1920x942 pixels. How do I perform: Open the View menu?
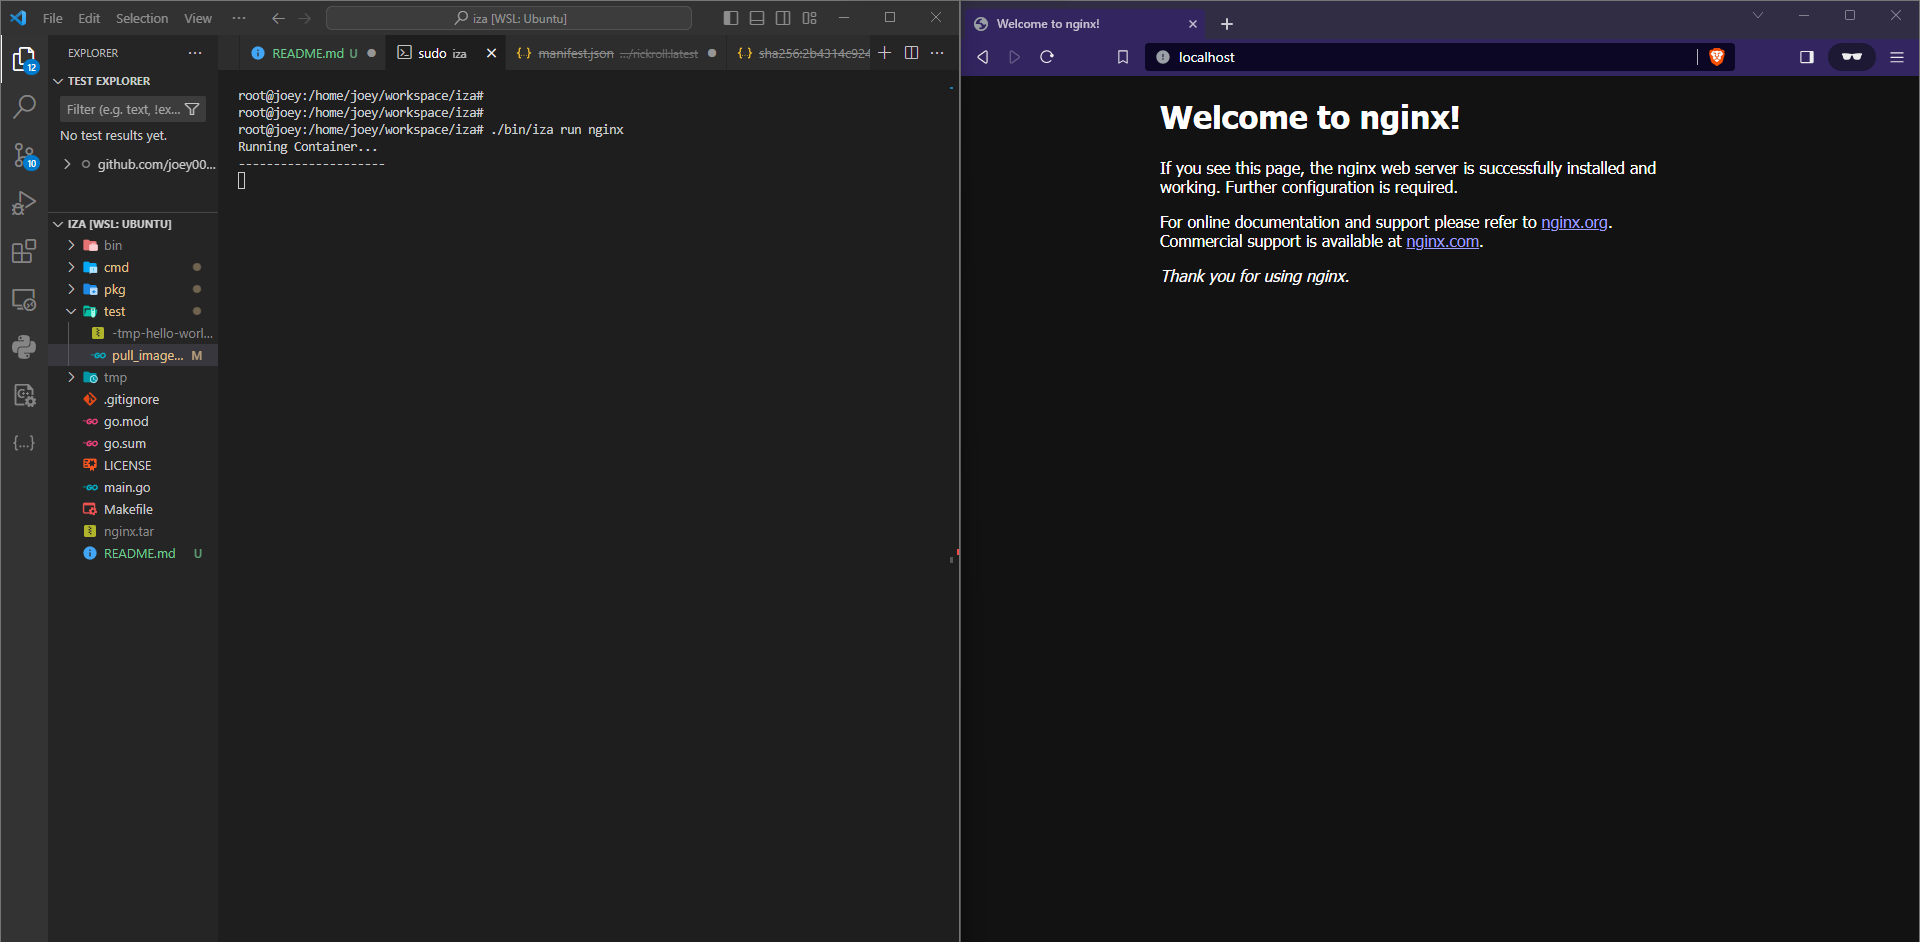pyautogui.click(x=198, y=18)
